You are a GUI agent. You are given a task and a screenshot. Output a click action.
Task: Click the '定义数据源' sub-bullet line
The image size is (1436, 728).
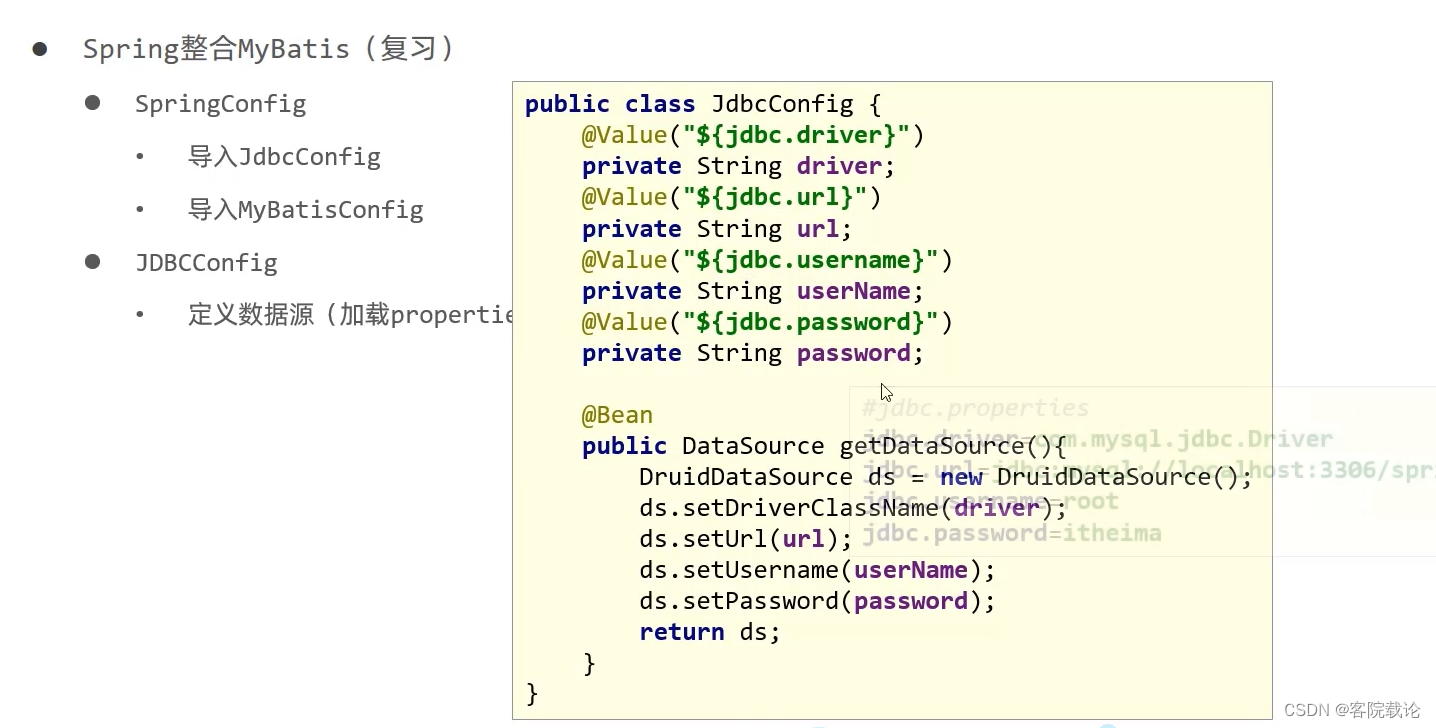350,316
